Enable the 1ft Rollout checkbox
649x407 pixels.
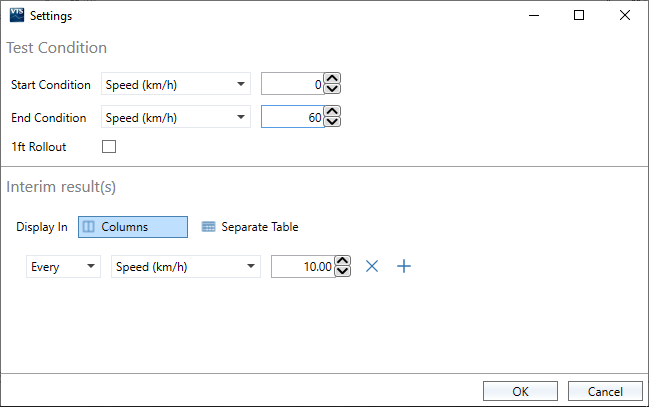coord(109,147)
